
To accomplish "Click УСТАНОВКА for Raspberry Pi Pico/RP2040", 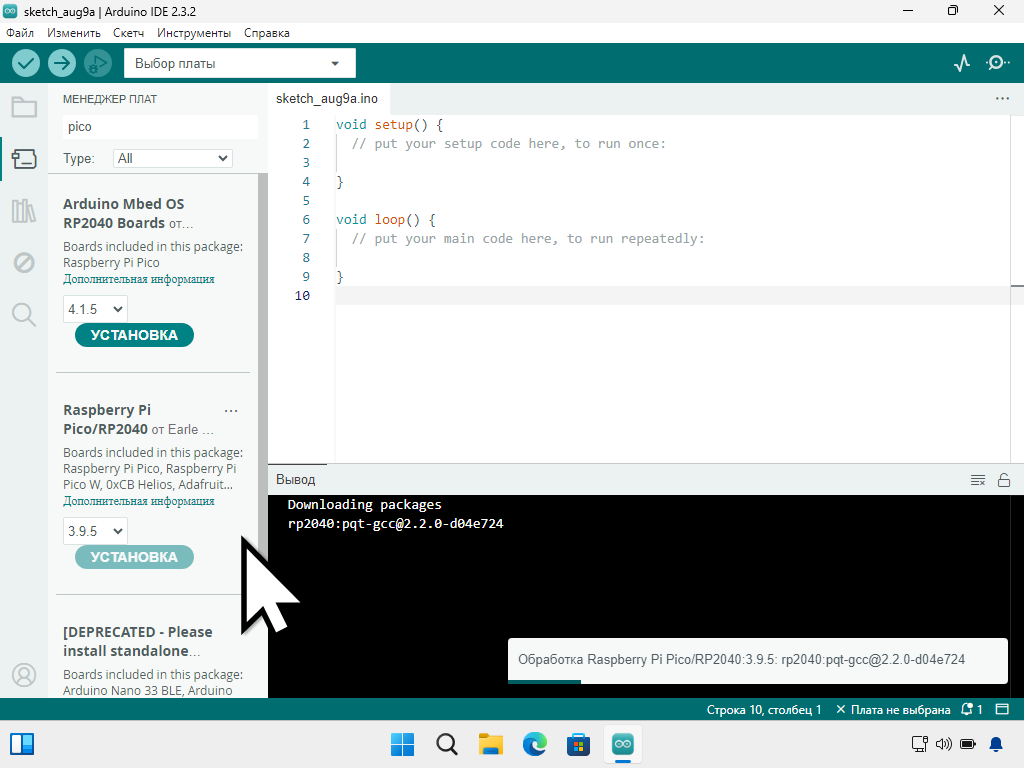I will (x=134, y=557).
